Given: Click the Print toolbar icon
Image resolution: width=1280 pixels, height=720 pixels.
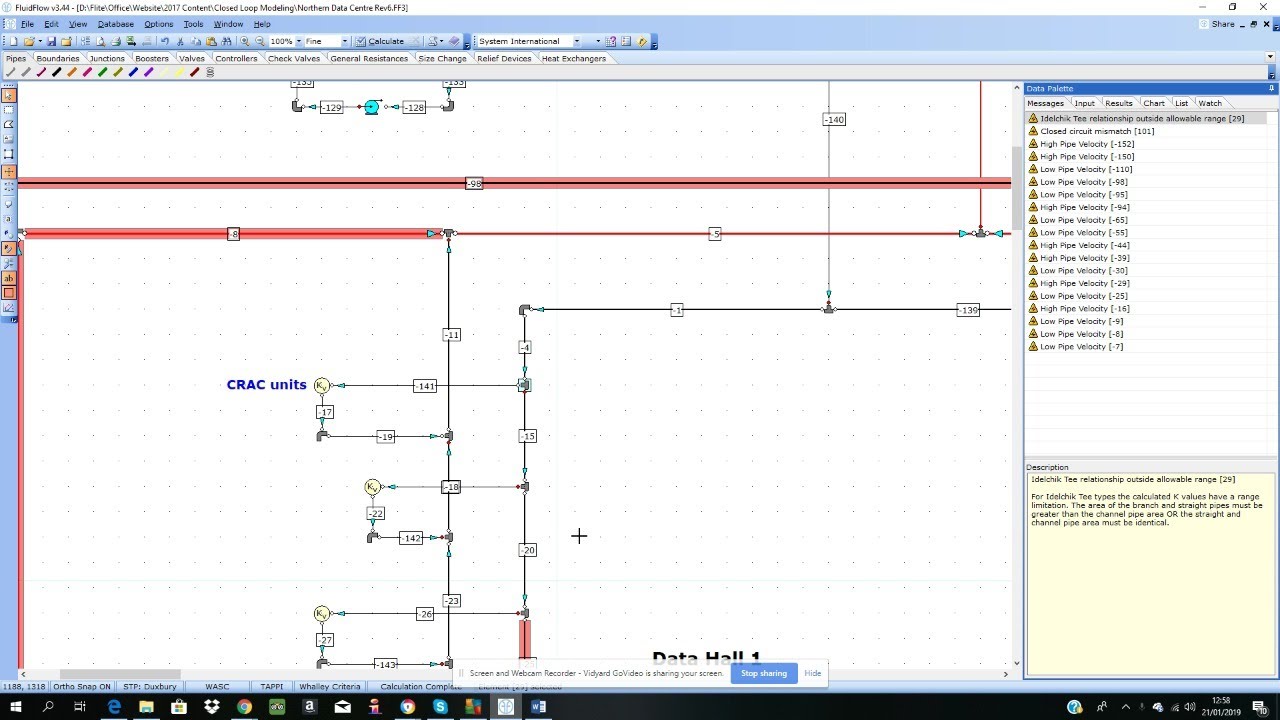Looking at the screenshot, I should 116,41.
